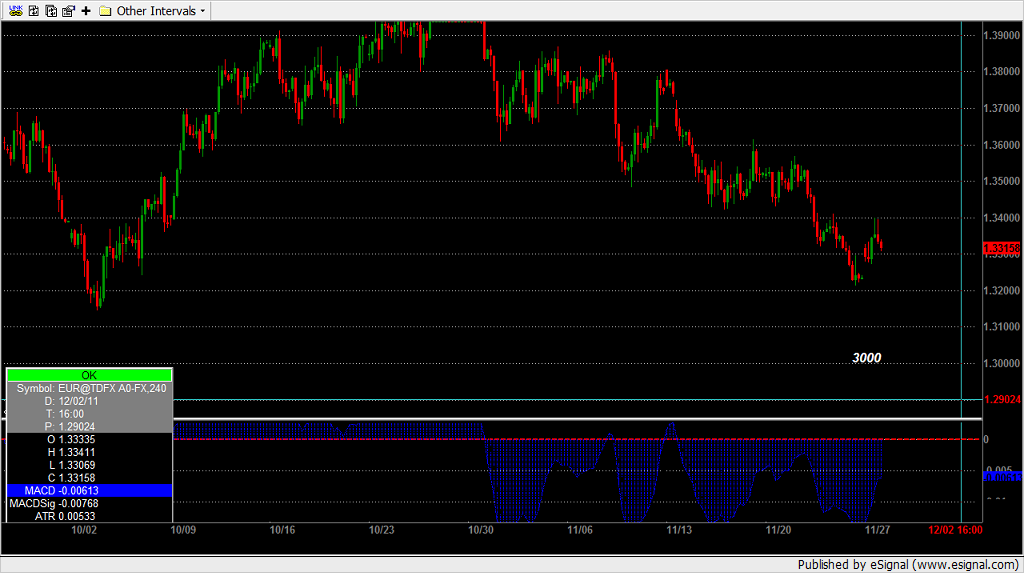Click the plus icon in toolbar
The image size is (1024, 573).
[x=86, y=10]
